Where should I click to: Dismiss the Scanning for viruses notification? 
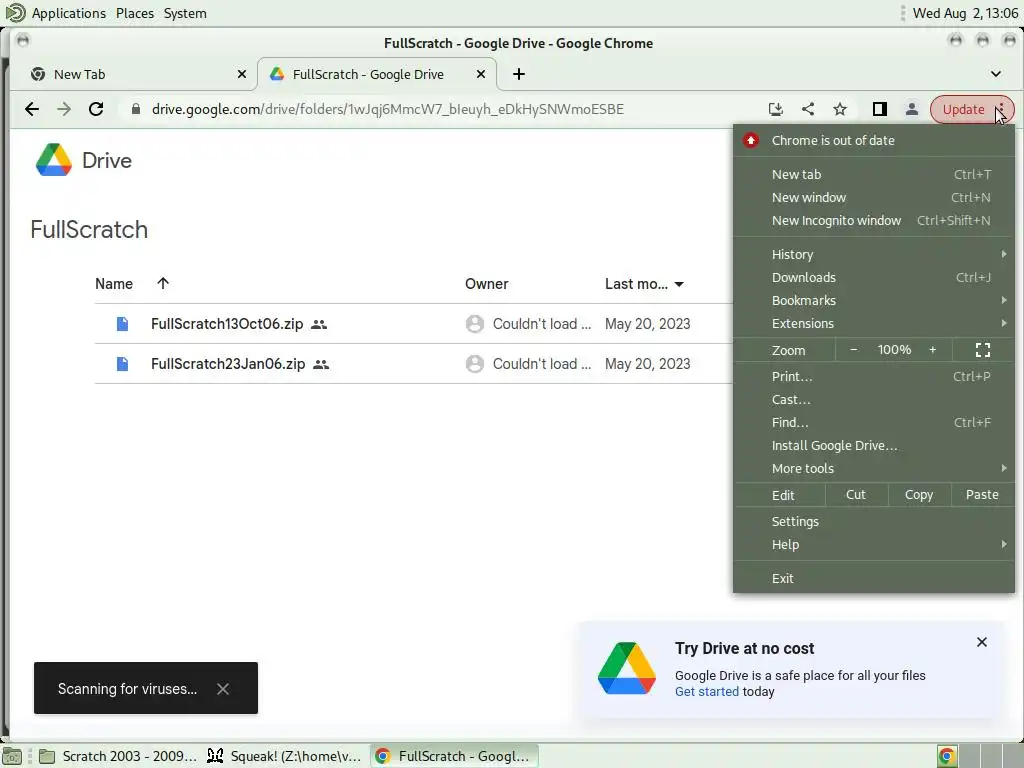pyautogui.click(x=223, y=689)
